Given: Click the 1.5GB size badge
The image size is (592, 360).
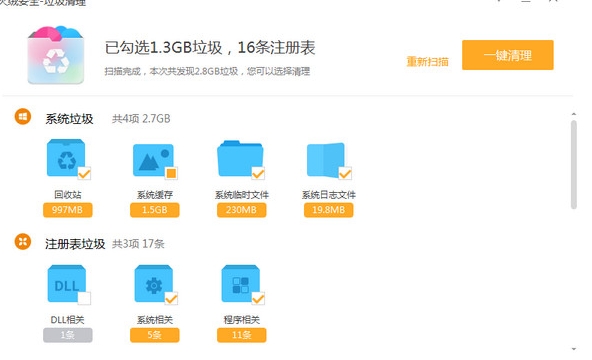Looking at the screenshot, I should (154, 210).
